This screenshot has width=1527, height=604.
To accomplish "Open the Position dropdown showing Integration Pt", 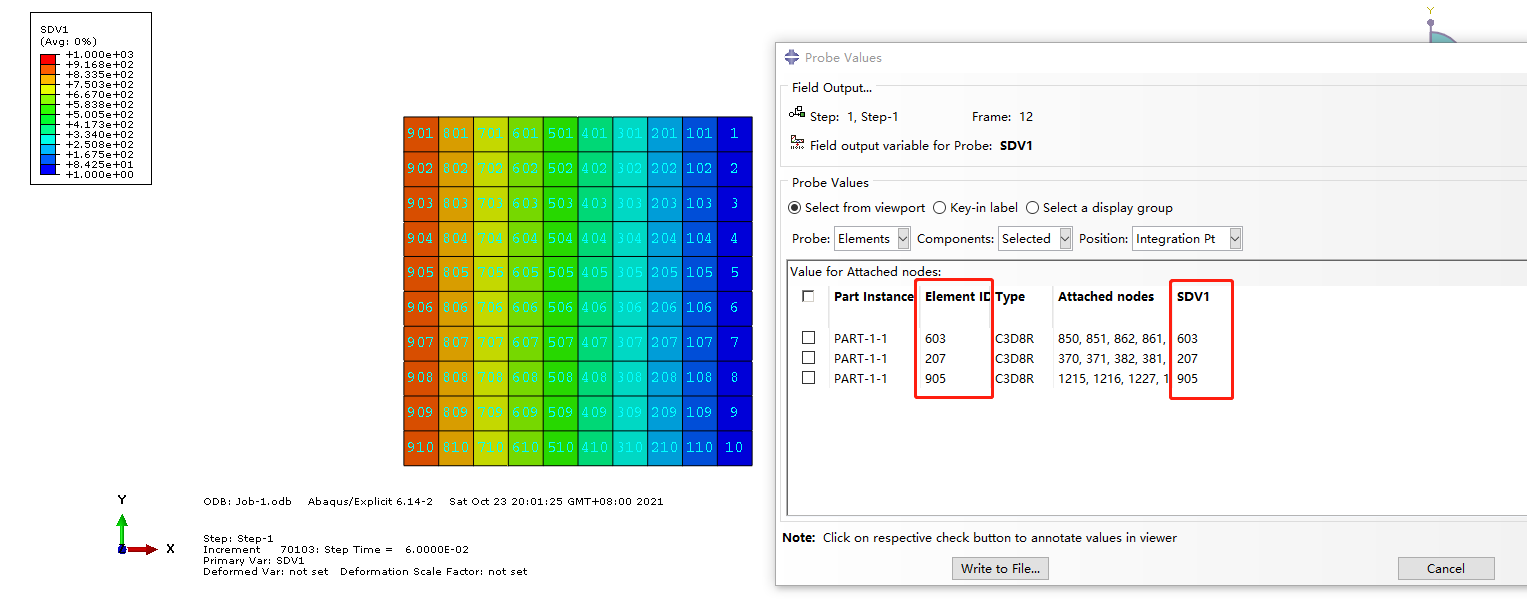I will 1187,238.
